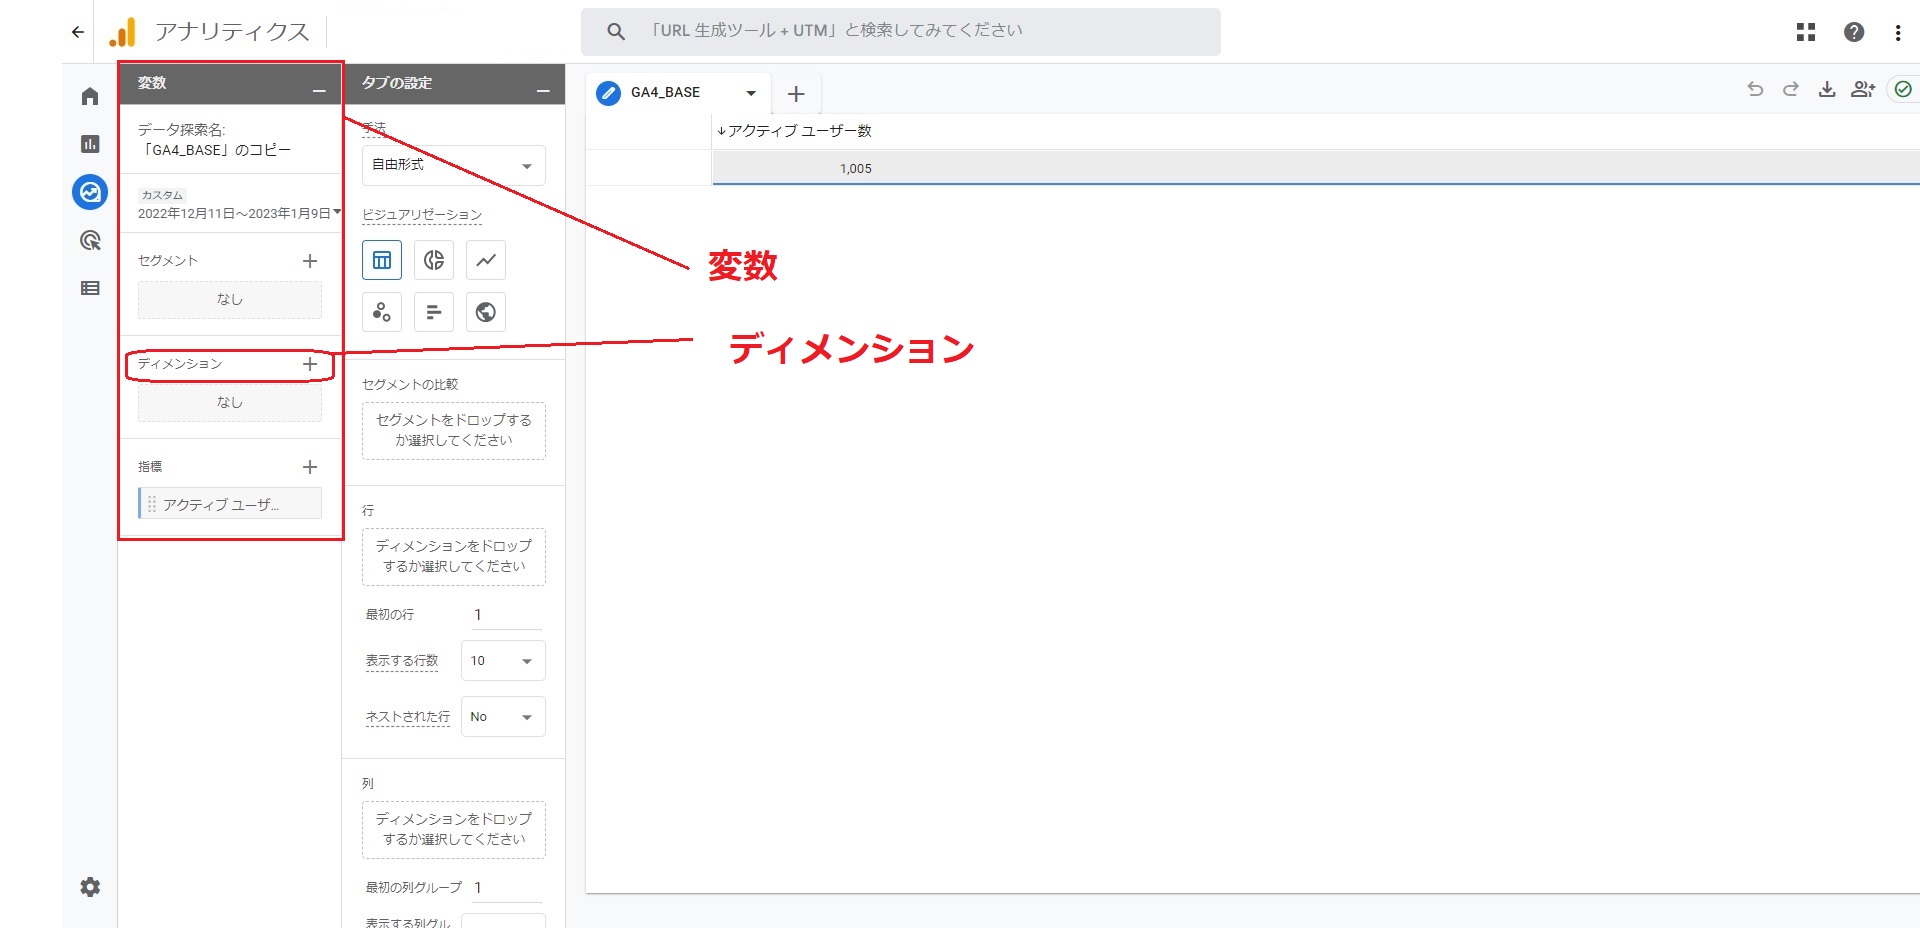Image resolution: width=1920 pixels, height=928 pixels.
Task: Select the アクティブ ユーザー metric chip
Action: [x=230, y=504]
